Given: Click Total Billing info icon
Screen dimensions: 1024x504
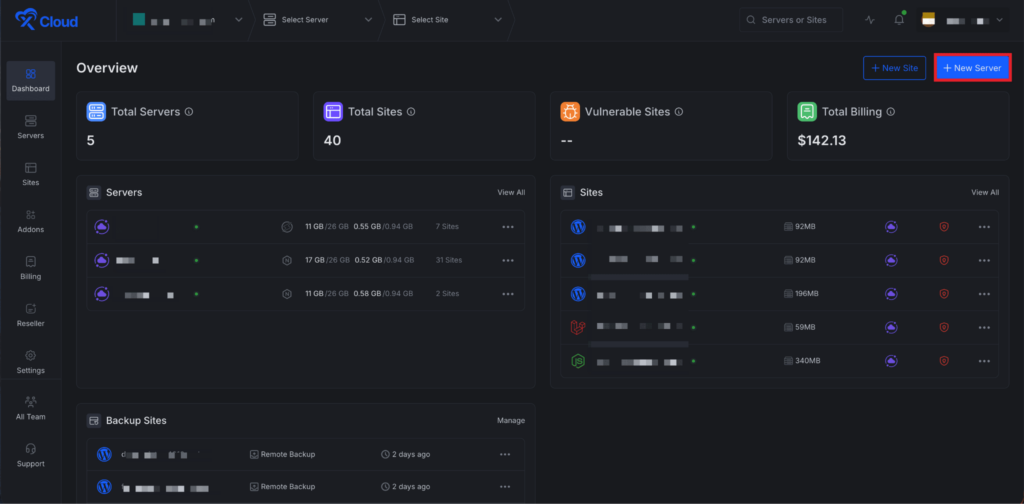Looking at the screenshot, I should (891, 112).
